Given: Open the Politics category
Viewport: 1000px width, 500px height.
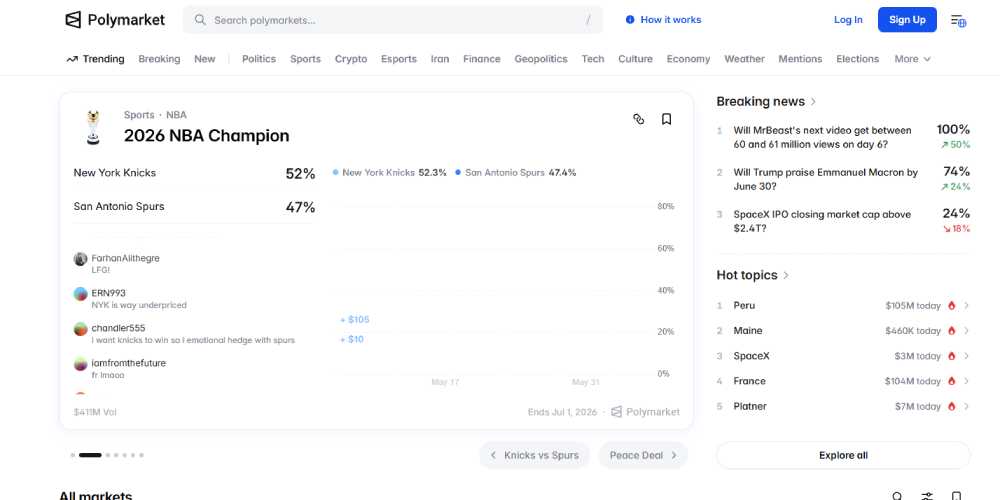Looking at the screenshot, I should click(x=259, y=59).
